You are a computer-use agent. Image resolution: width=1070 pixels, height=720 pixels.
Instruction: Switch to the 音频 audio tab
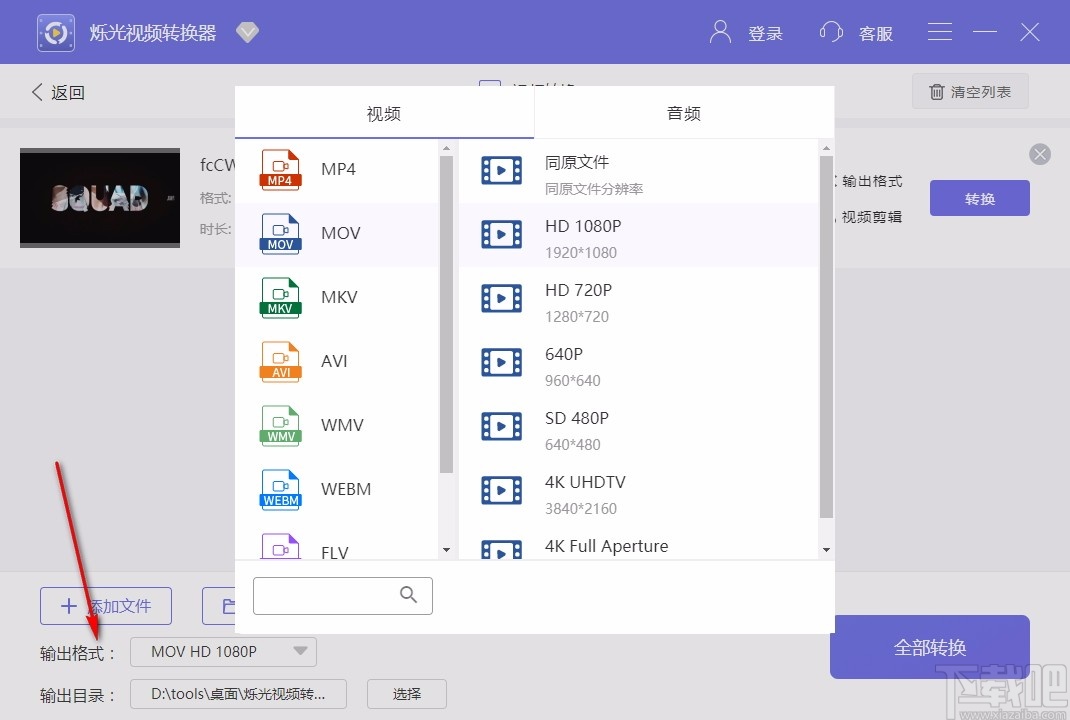(683, 112)
